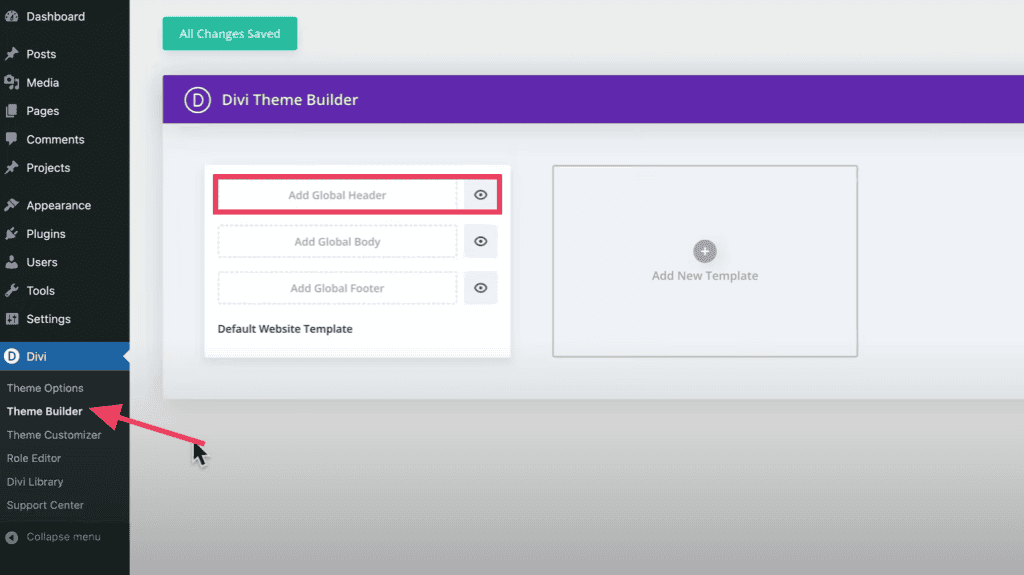Screen dimensions: 1024x575
Task: Click the Pages document icon
Action: [x=12, y=111]
